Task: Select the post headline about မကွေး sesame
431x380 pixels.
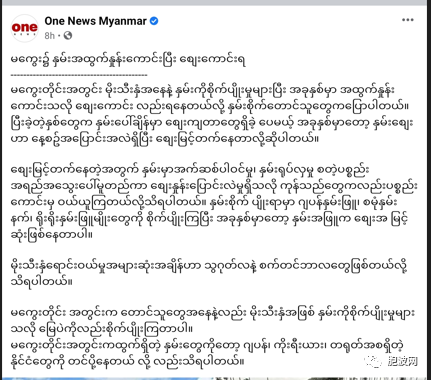Action: pyautogui.click(x=128, y=60)
